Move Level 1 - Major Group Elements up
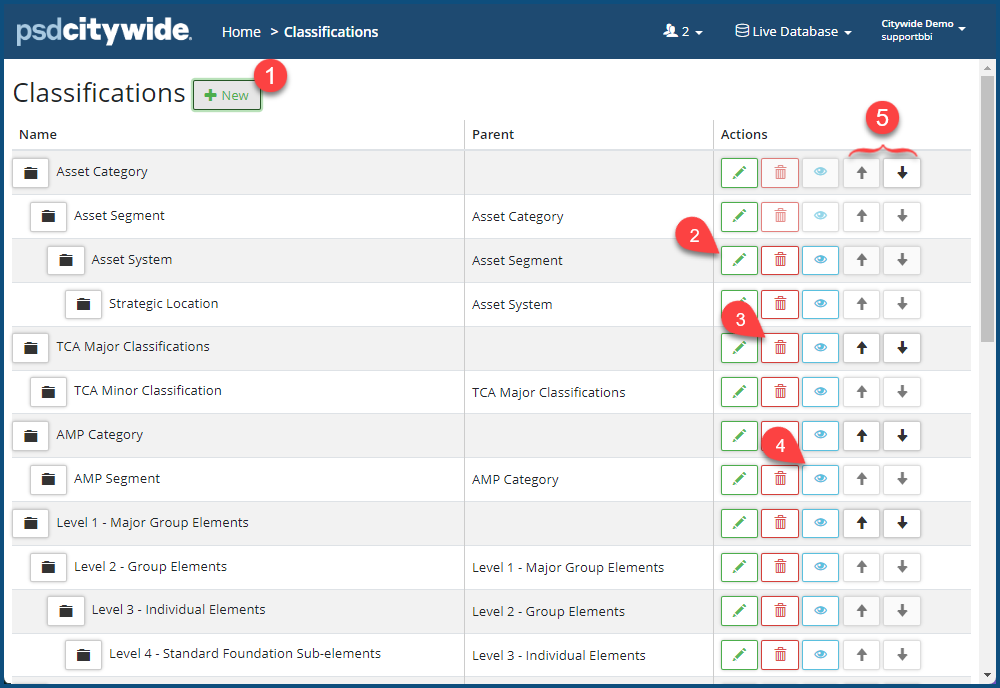 coord(862,523)
